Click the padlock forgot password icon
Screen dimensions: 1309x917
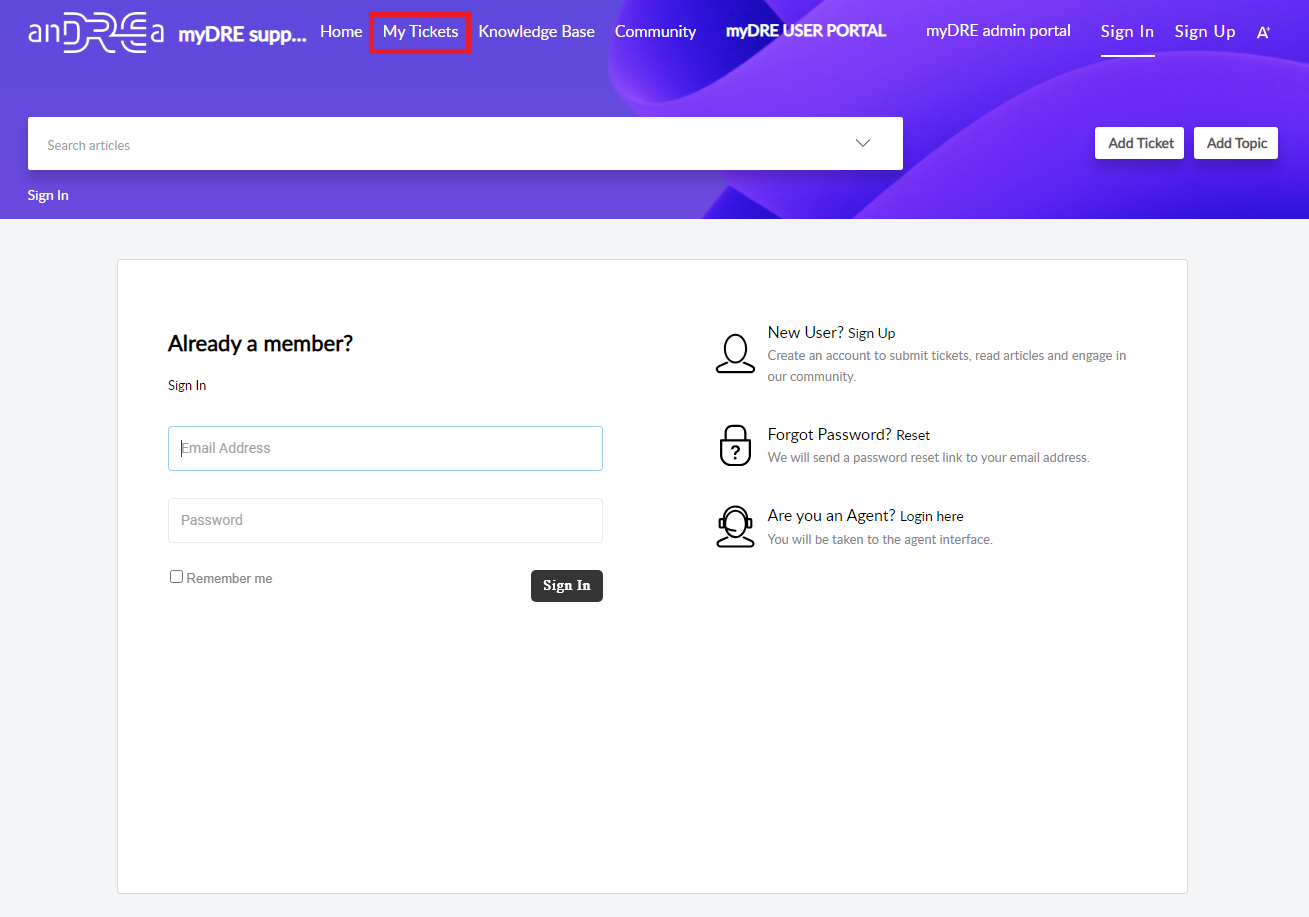click(735, 445)
